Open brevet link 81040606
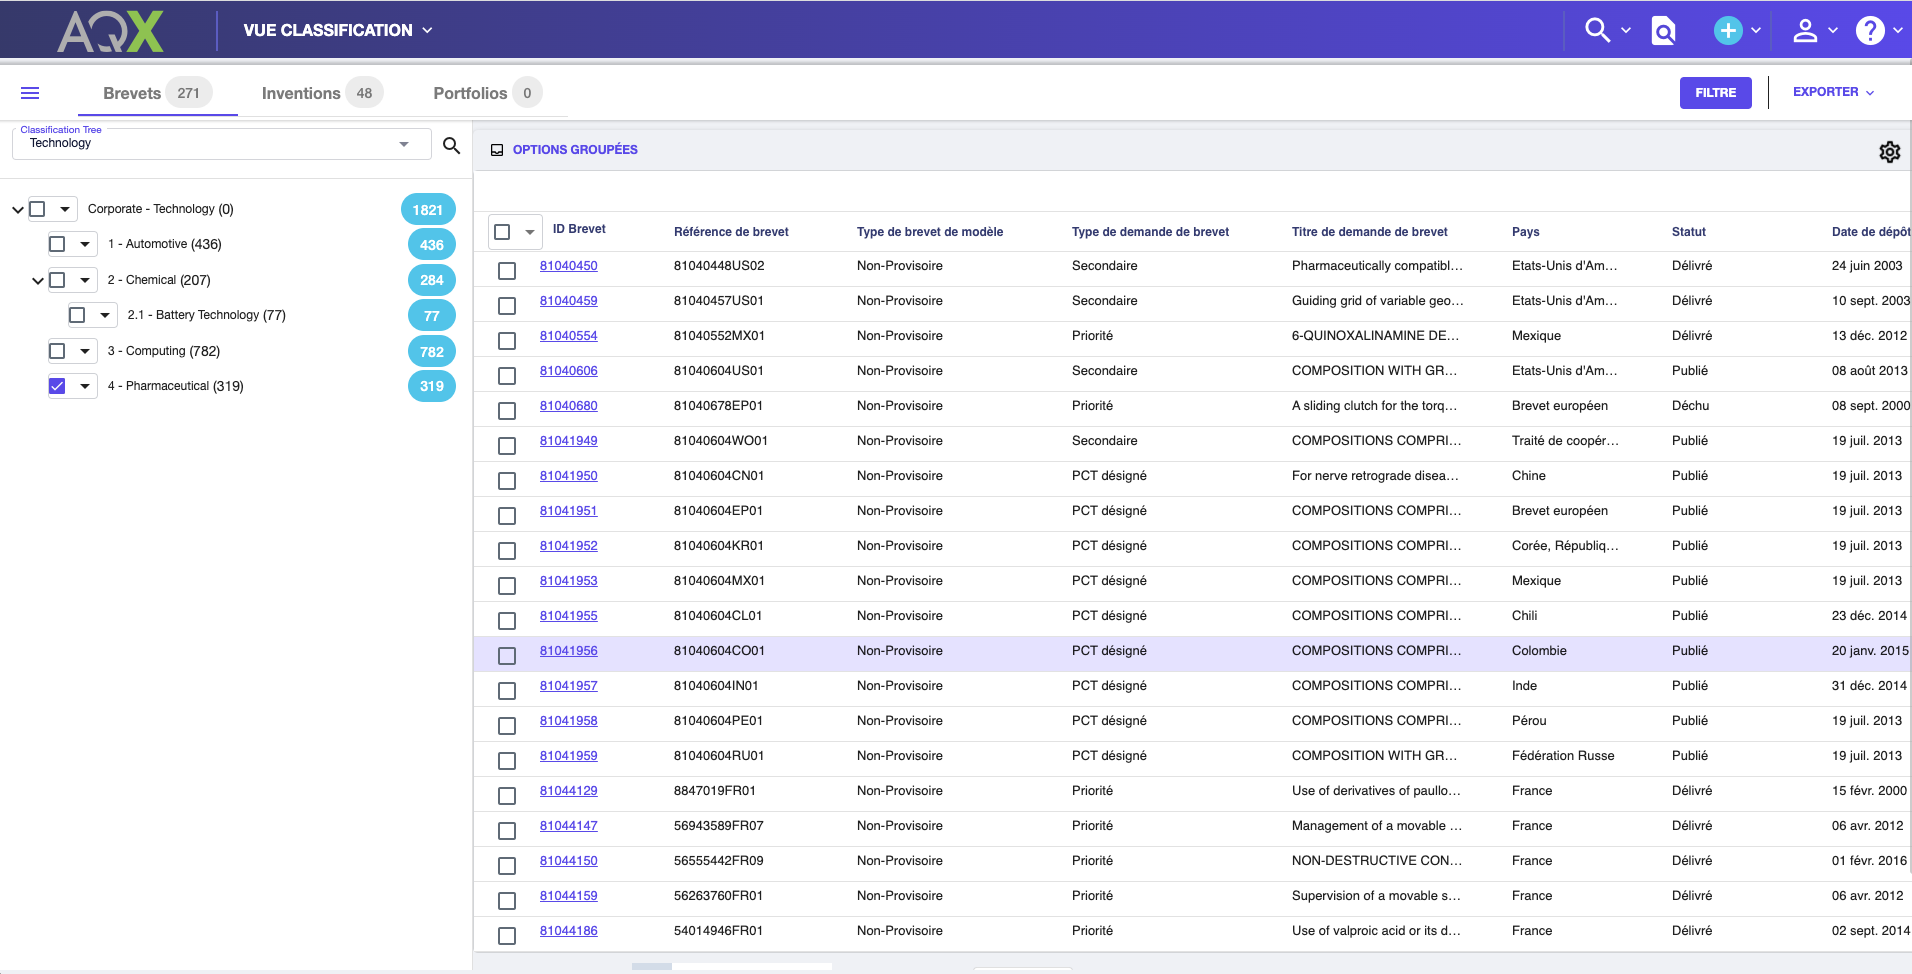The width and height of the screenshot is (1912, 974). point(568,371)
